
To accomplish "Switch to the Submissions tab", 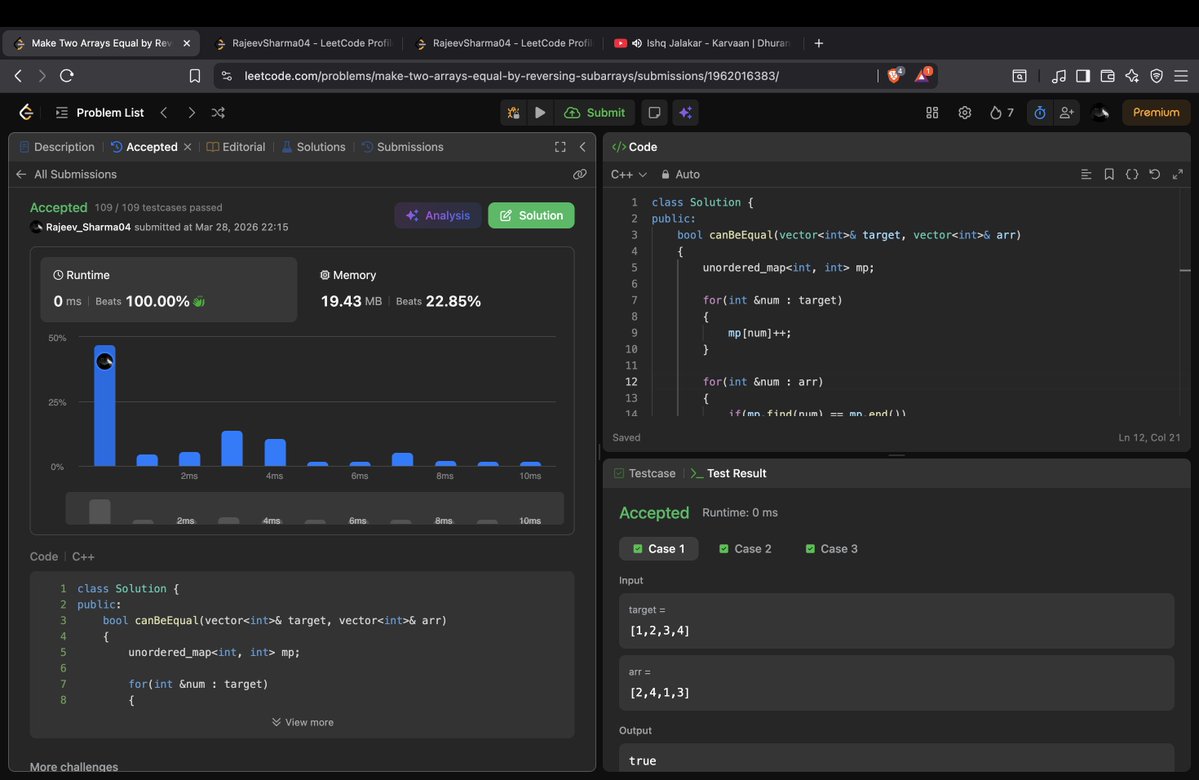I will (402, 147).
